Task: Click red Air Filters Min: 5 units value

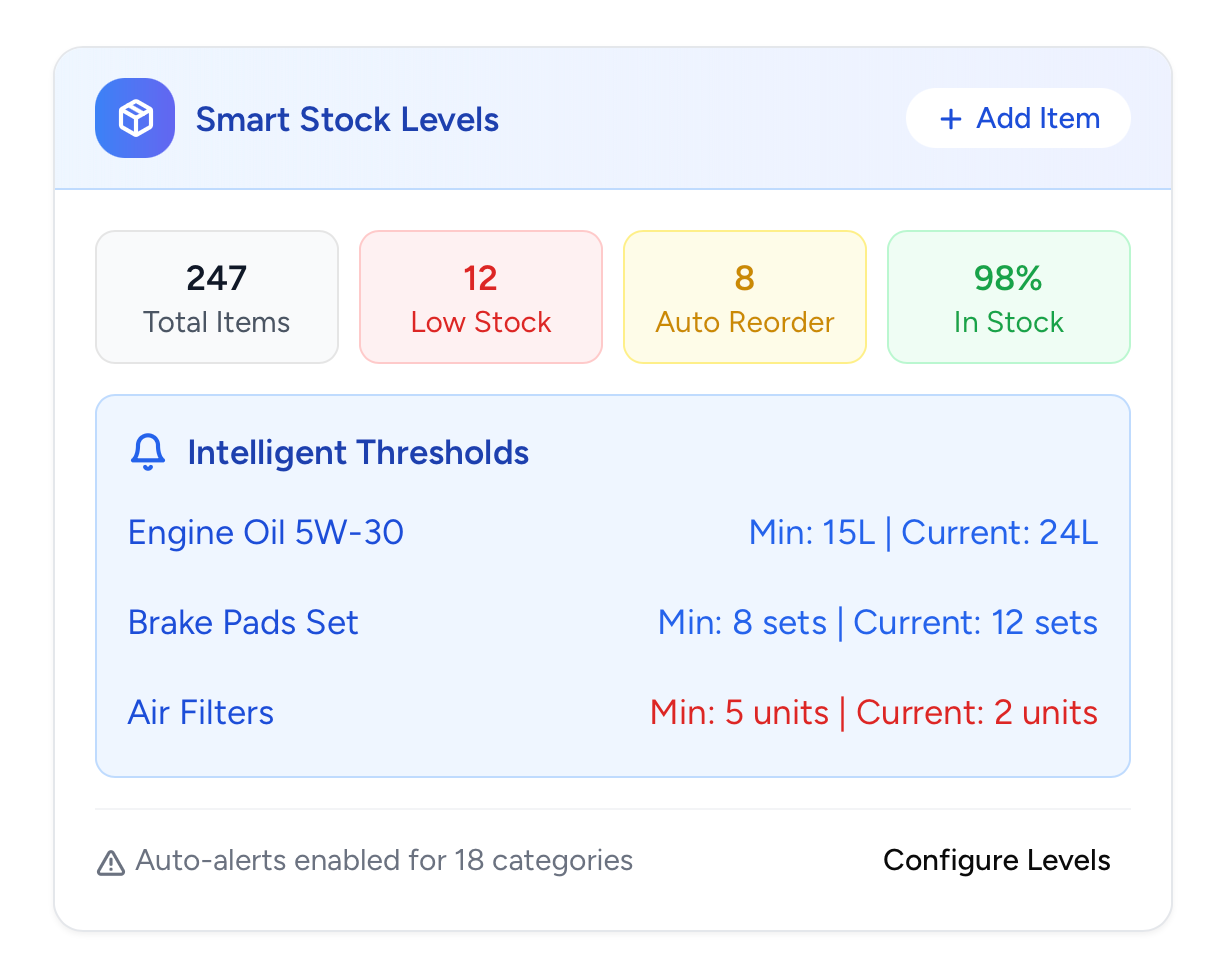Action: pyautogui.click(x=739, y=713)
